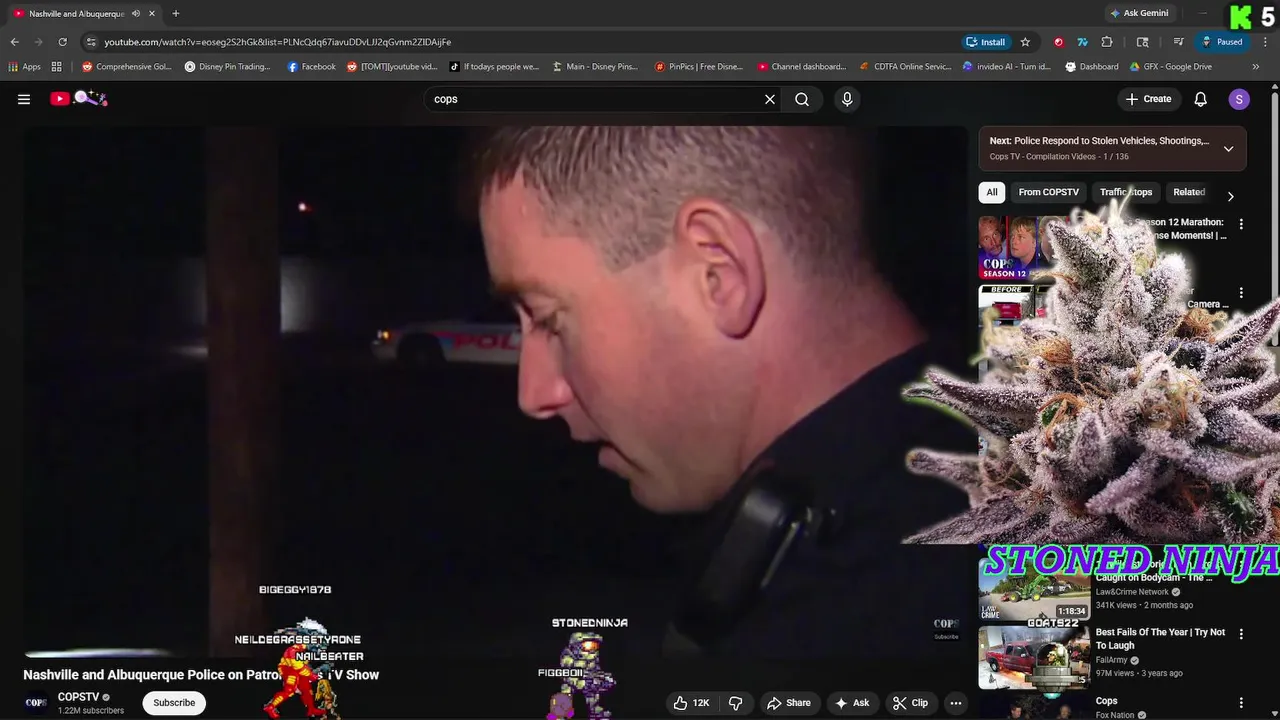Open the YouTube guide hamburger menu
The image size is (1280, 720).
24,99
